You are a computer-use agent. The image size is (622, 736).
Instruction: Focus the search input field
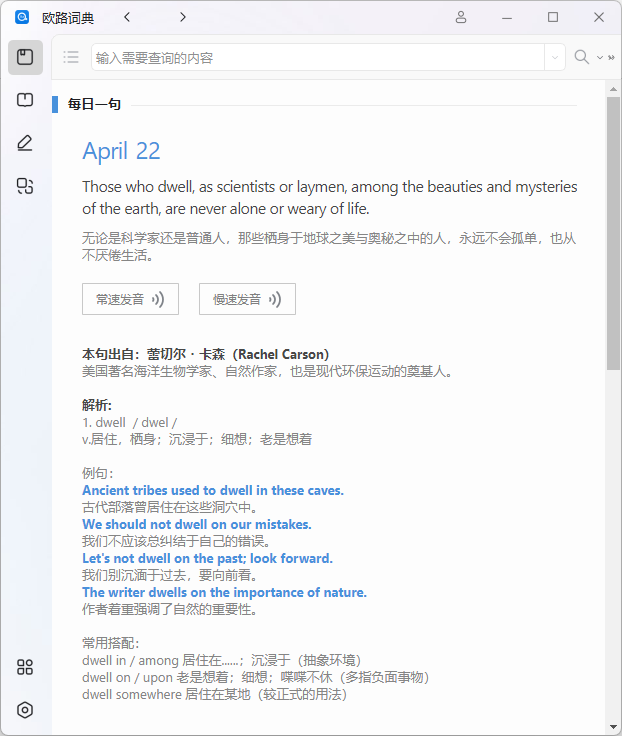318,58
